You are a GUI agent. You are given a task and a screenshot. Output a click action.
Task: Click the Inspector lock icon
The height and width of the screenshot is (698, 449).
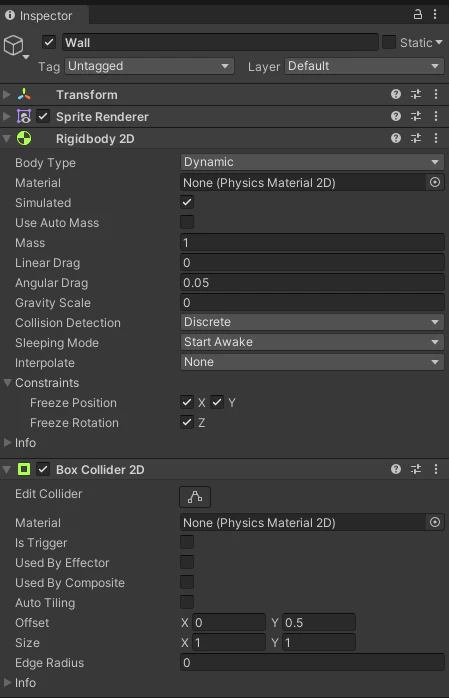point(417,15)
